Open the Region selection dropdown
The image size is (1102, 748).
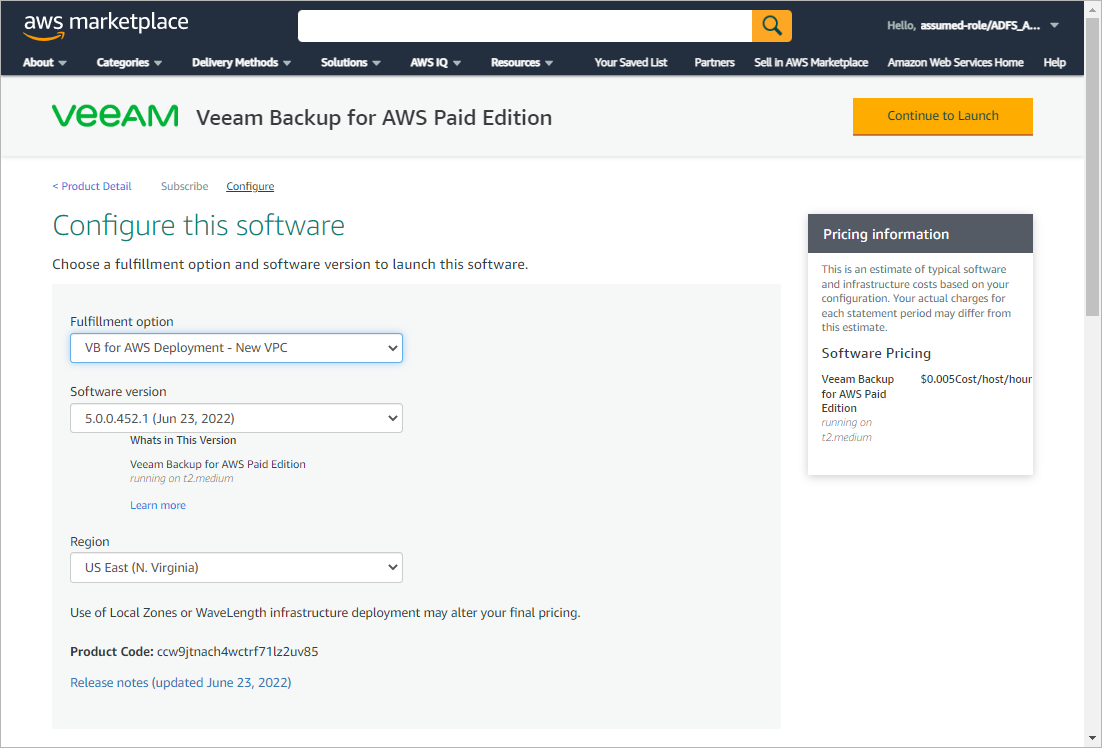pyautogui.click(x=236, y=568)
